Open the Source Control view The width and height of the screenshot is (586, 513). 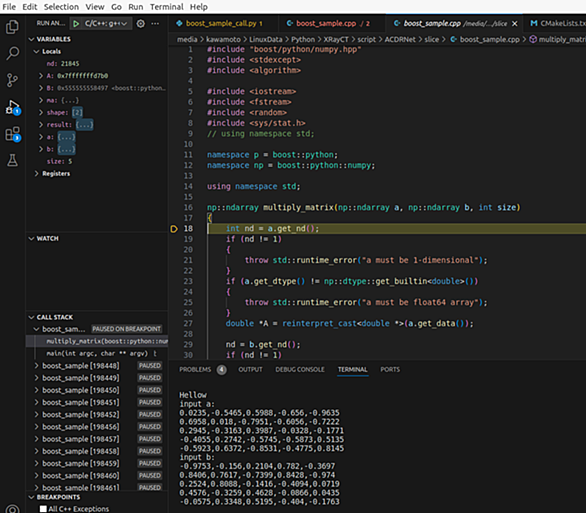click(12, 80)
